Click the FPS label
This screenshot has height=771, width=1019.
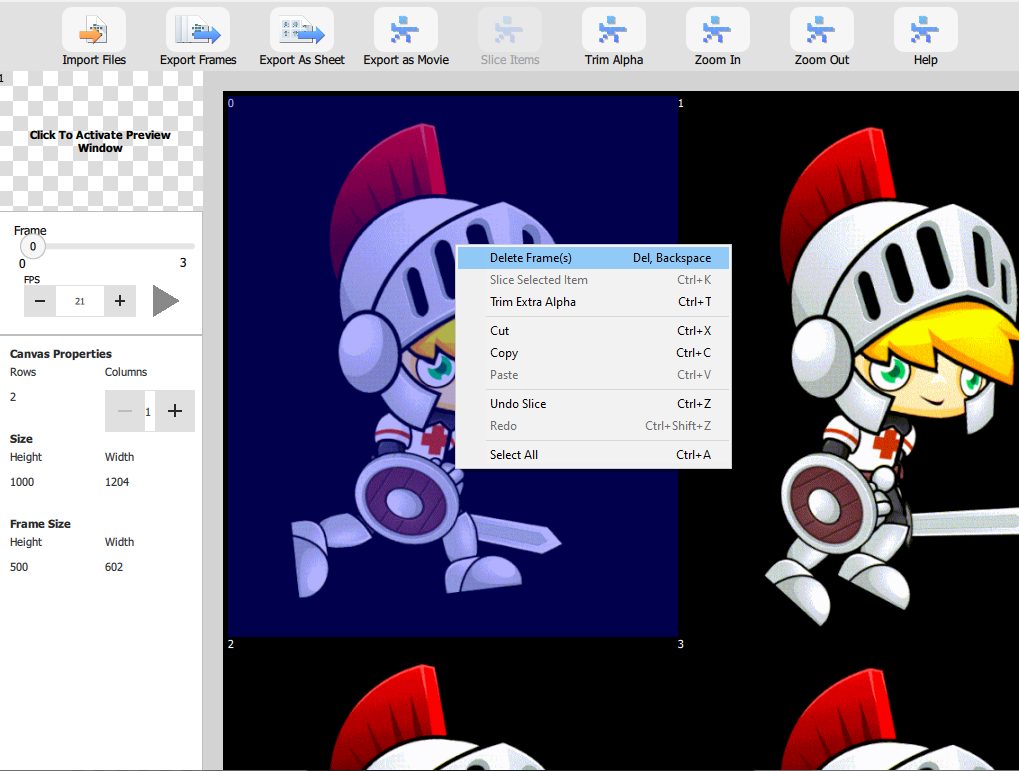[32, 280]
